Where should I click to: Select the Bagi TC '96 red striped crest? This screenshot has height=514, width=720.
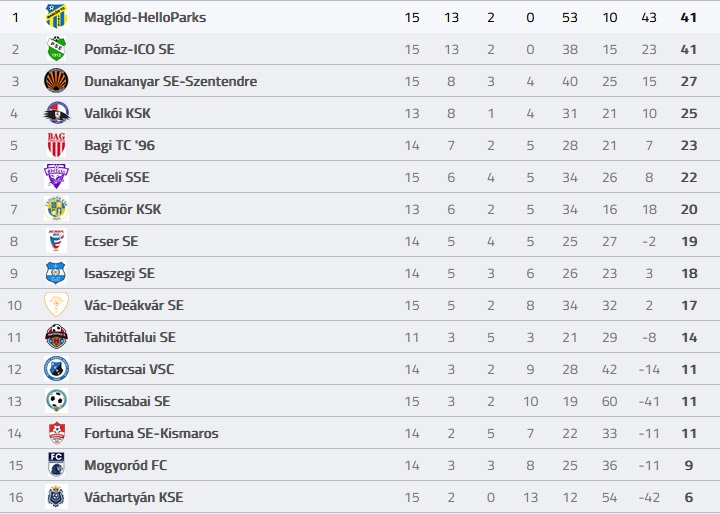56,145
